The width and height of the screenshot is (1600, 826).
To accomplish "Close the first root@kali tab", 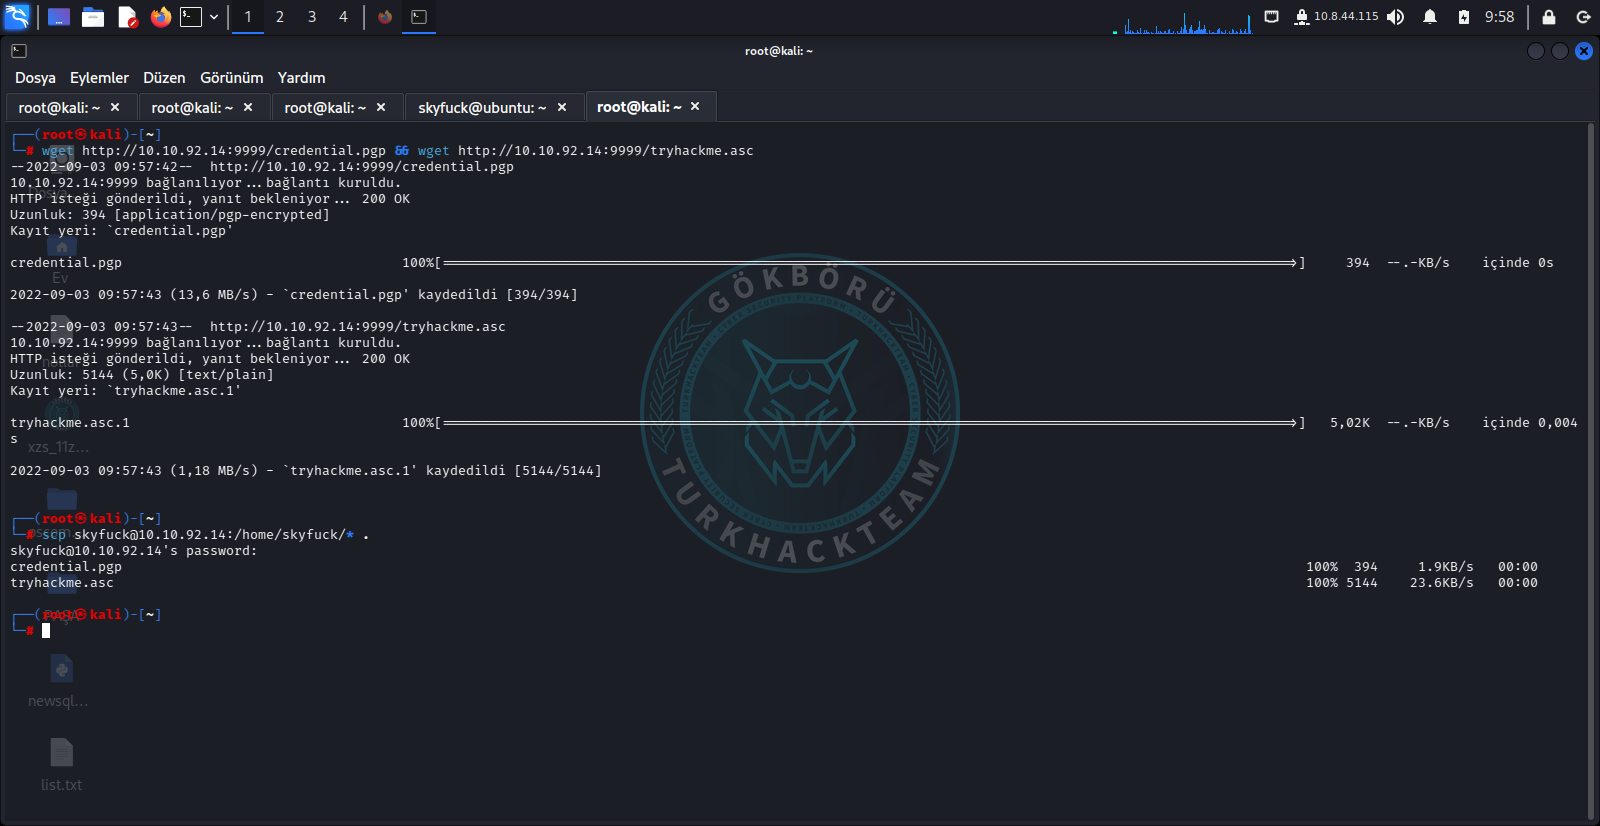I will (x=115, y=107).
